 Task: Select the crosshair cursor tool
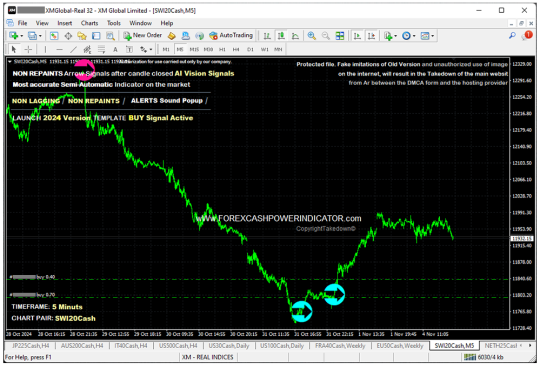[x=28, y=49]
